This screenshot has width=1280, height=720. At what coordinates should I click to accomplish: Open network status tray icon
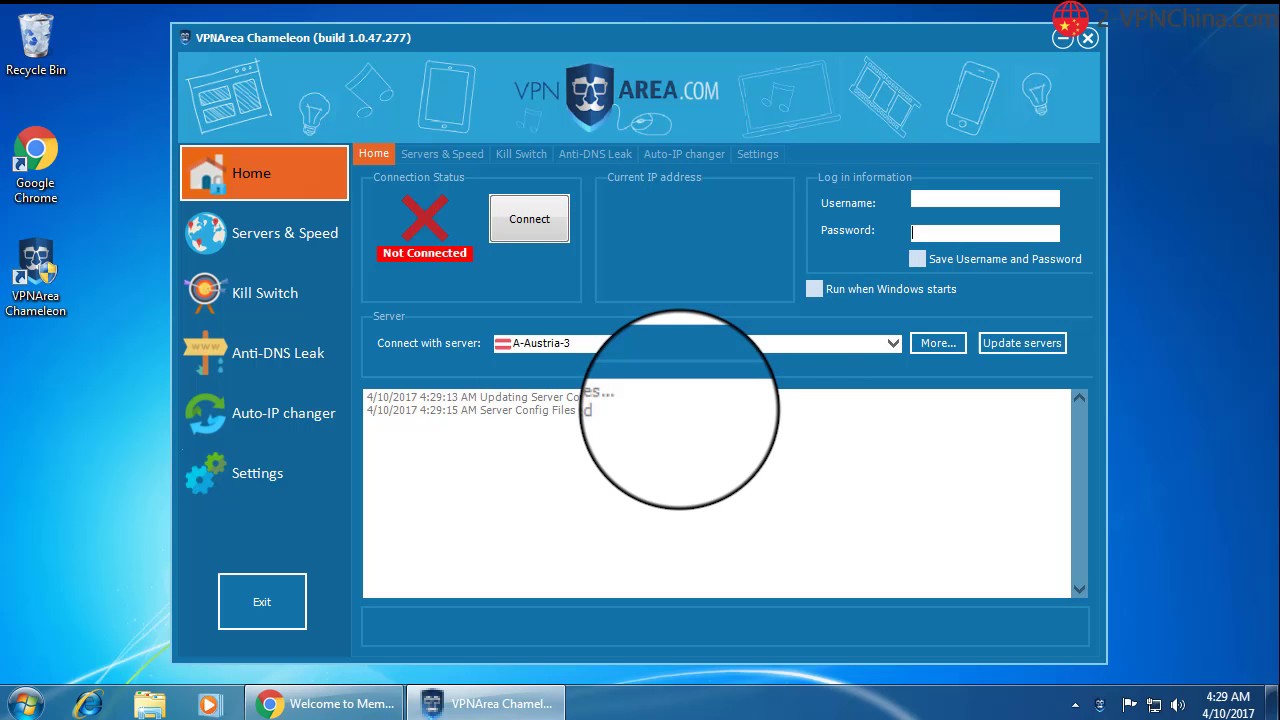coord(1154,705)
